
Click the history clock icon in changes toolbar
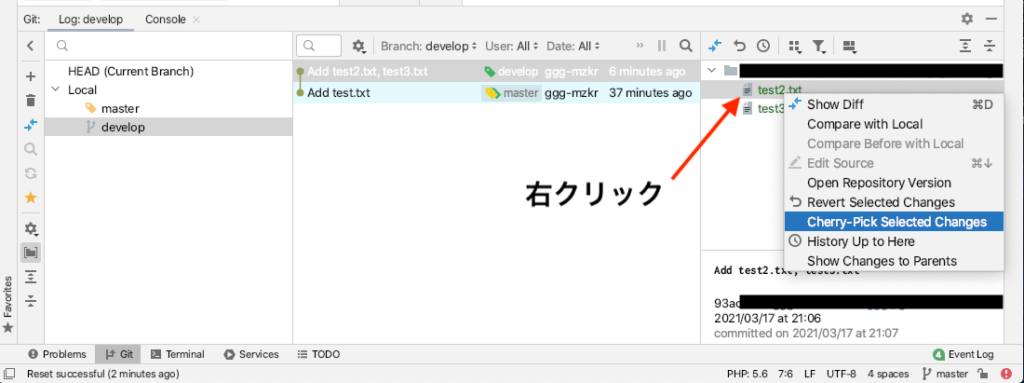[763, 46]
